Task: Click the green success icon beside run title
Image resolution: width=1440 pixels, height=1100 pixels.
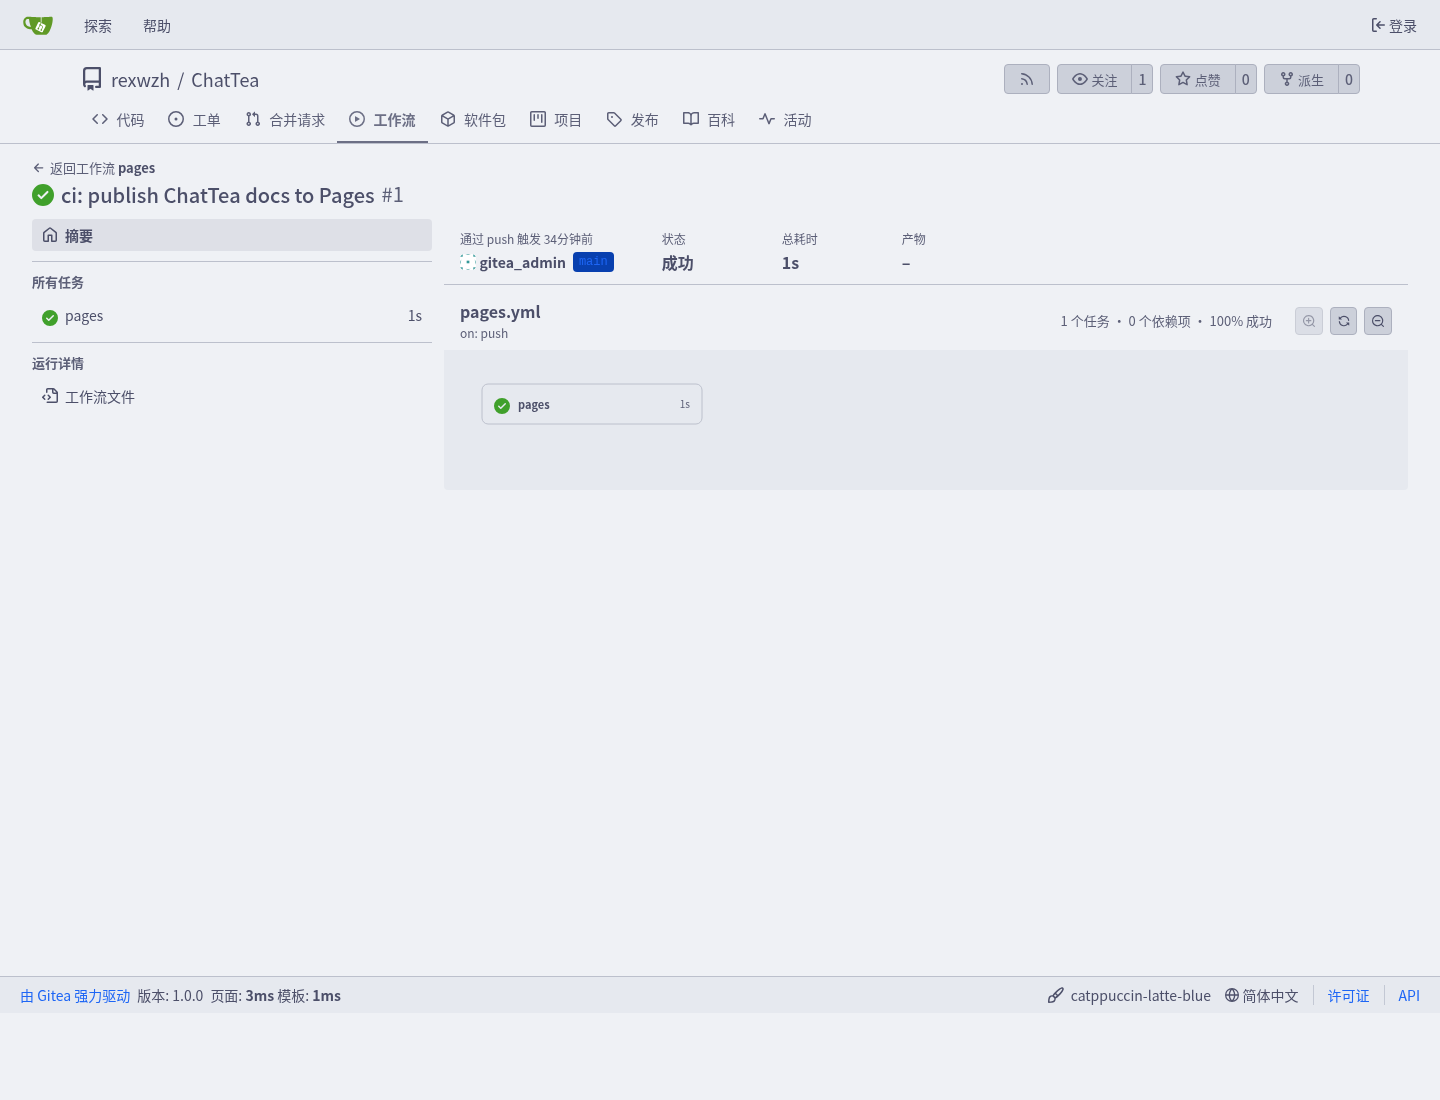Action: pos(43,195)
